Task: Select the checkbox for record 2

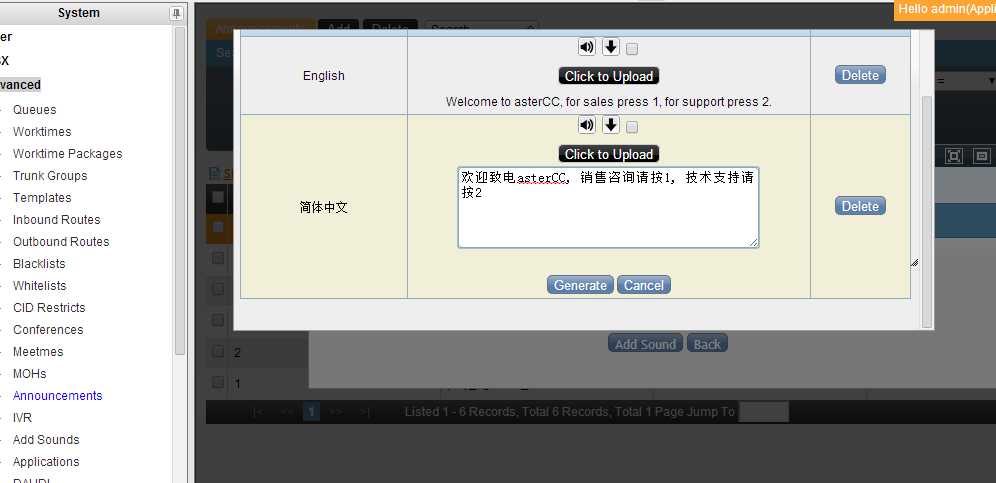Action: pyautogui.click(x=217, y=352)
